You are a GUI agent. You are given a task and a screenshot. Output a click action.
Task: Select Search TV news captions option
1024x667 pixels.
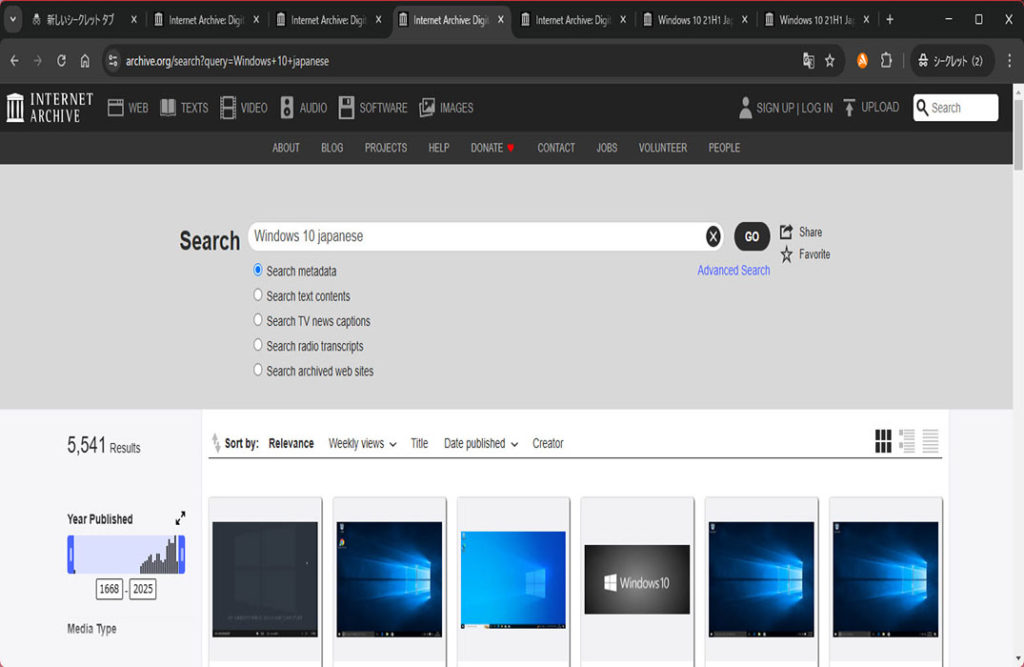point(258,320)
